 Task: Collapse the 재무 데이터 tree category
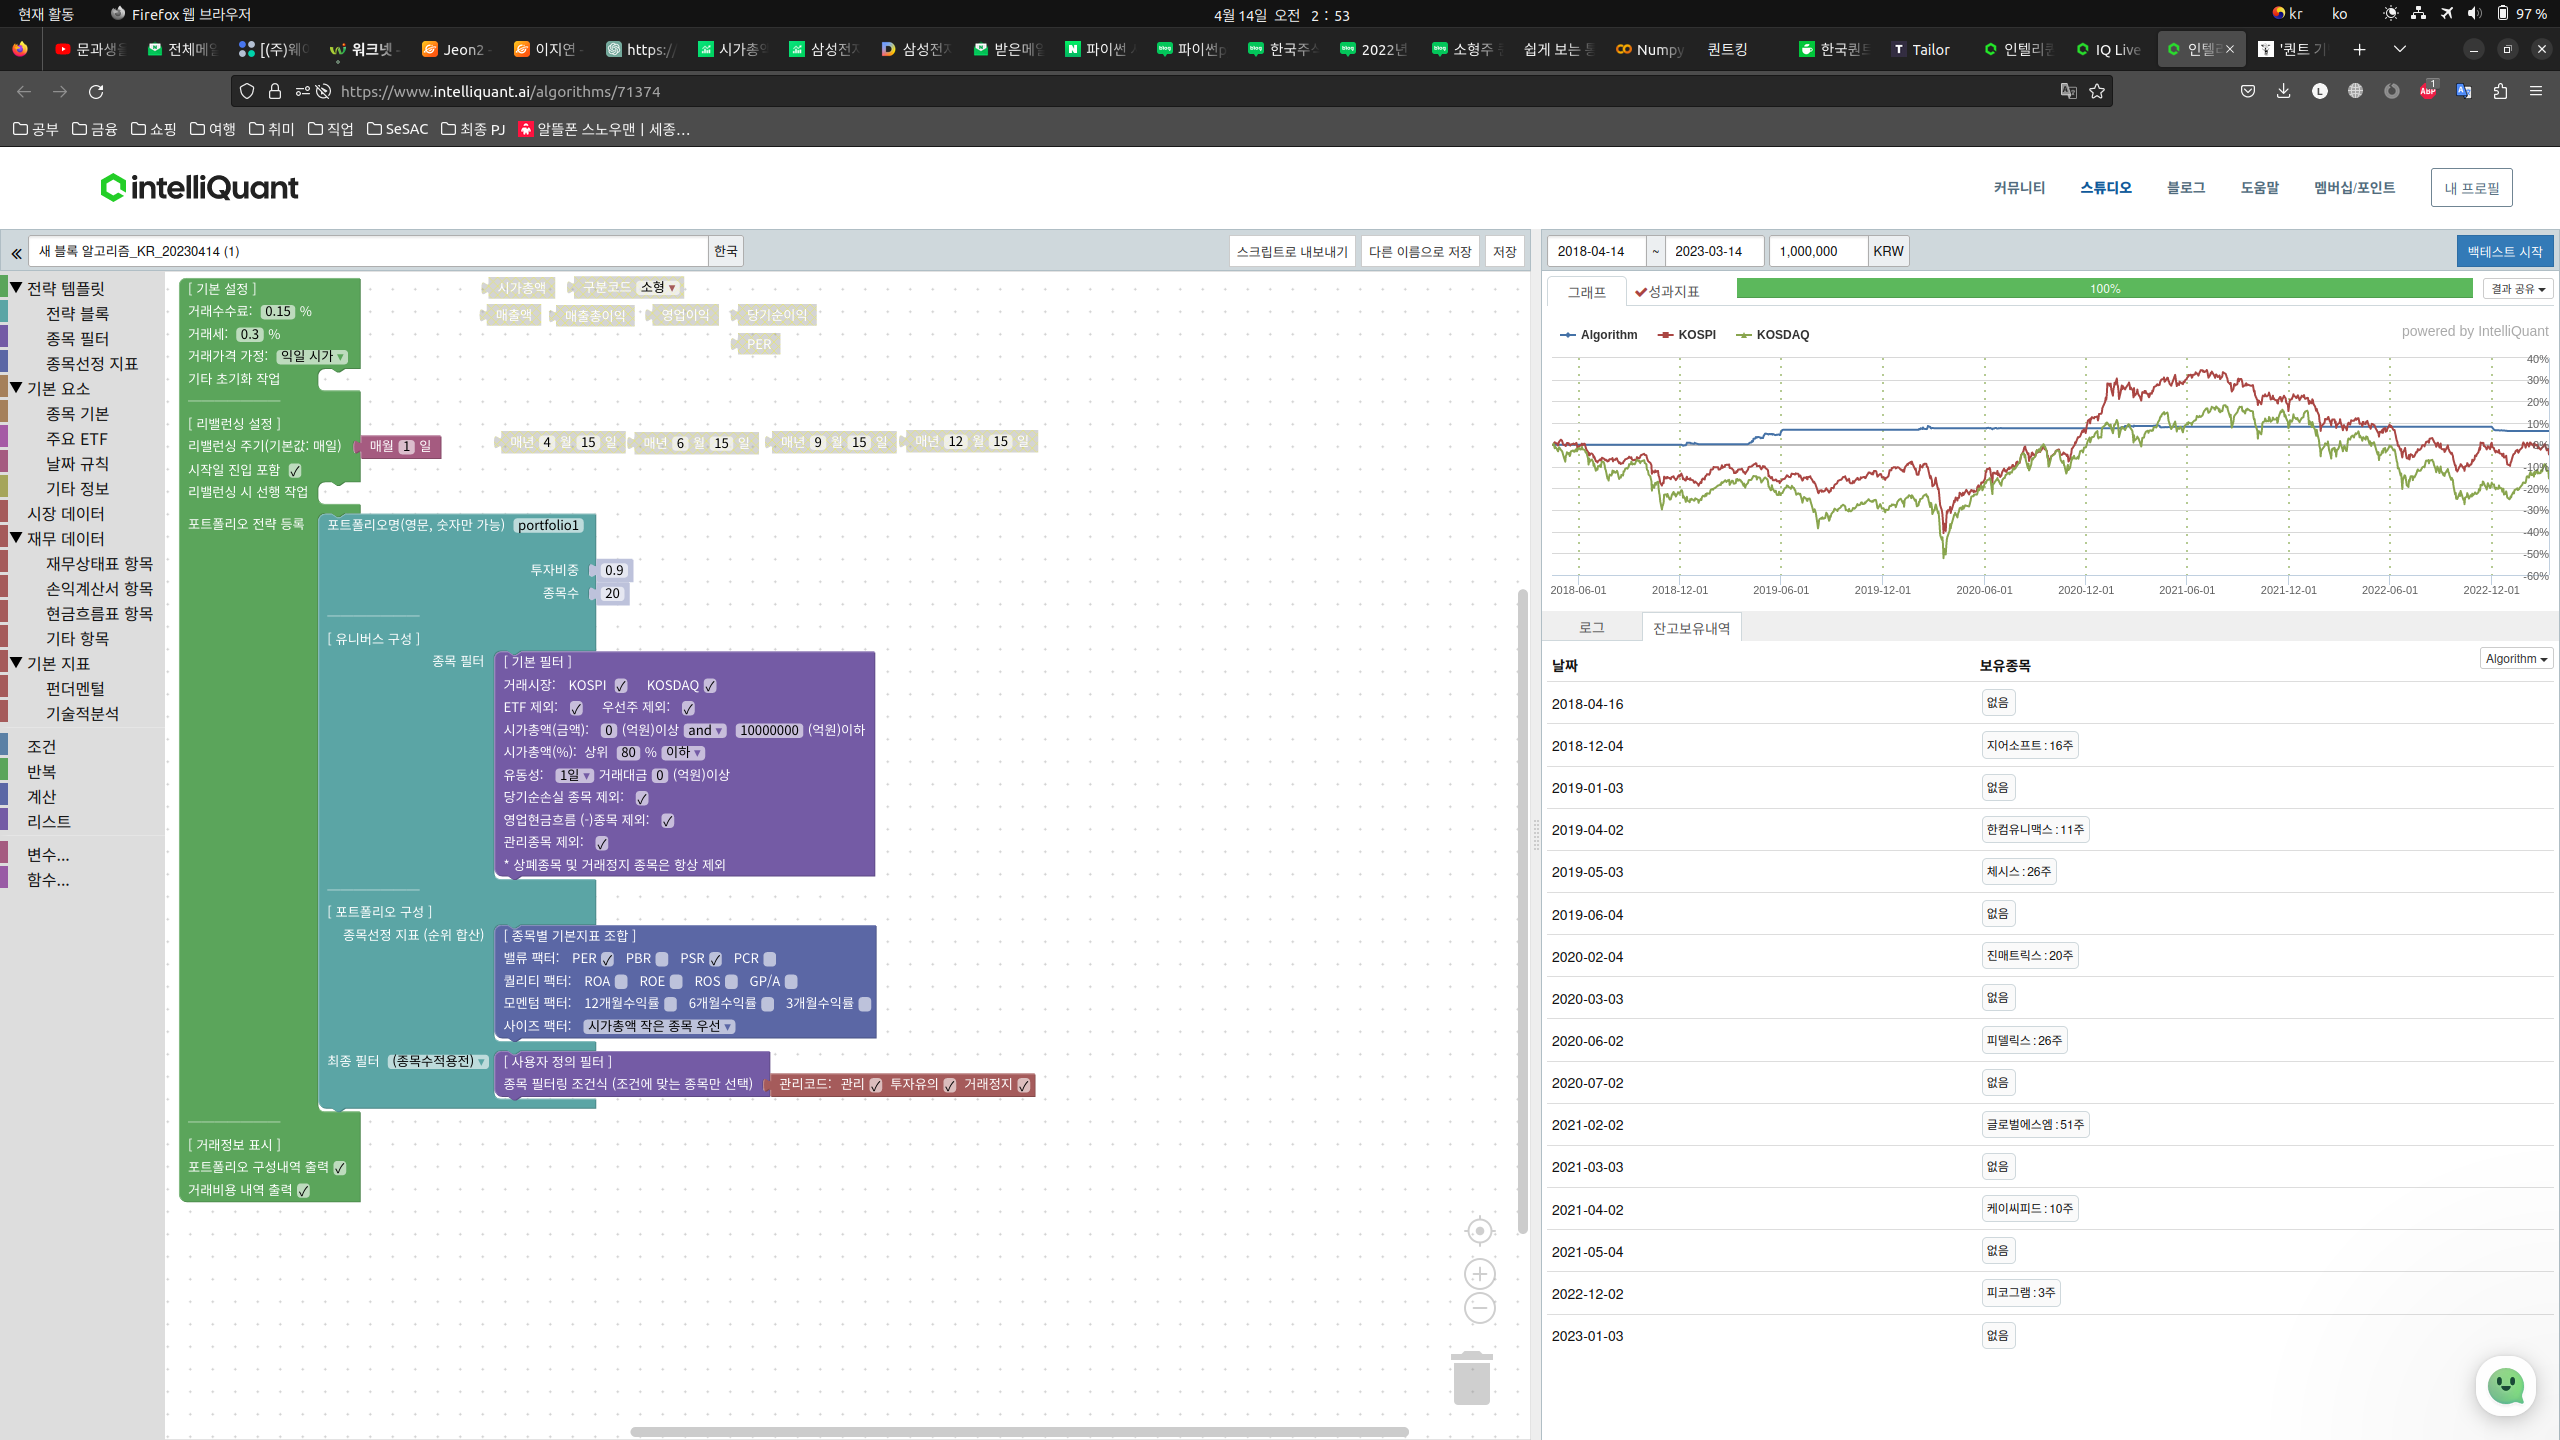(16, 538)
